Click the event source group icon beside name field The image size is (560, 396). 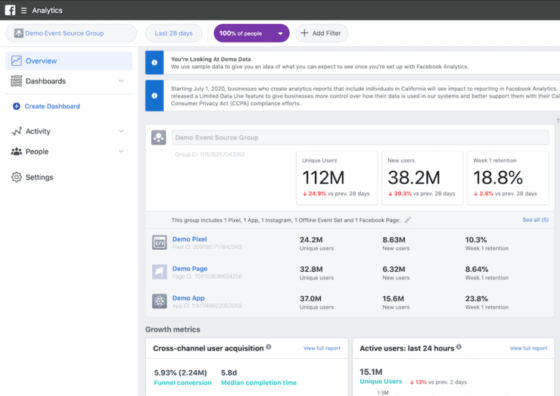(x=159, y=137)
